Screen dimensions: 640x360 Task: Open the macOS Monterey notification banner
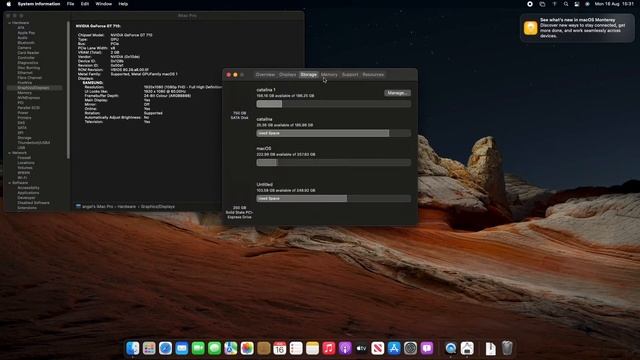pyautogui.click(x=577, y=28)
